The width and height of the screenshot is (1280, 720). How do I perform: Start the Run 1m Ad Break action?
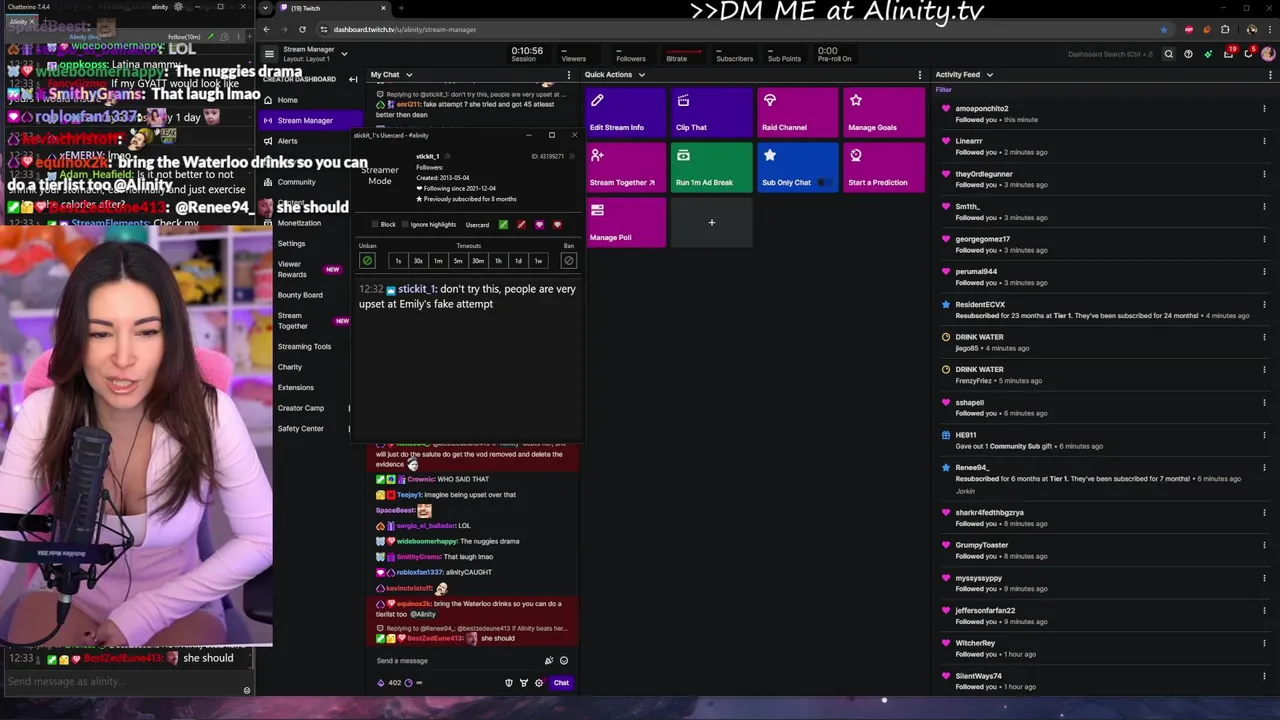712,167
